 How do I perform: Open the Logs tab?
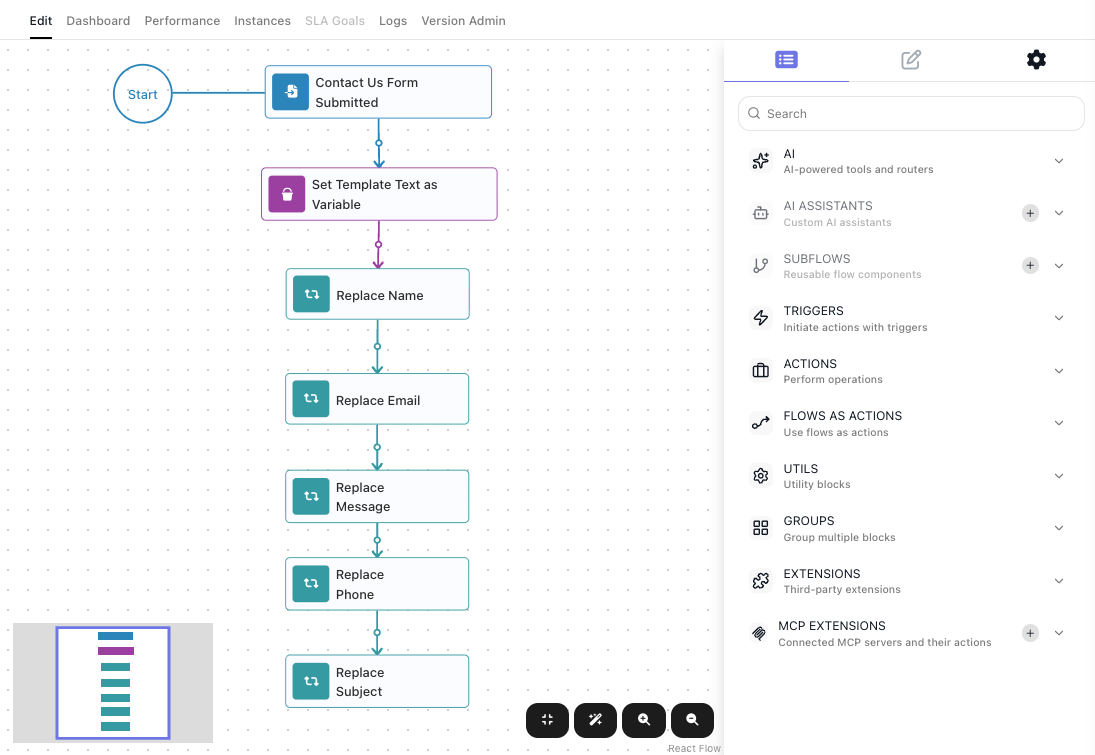pyautogui.click(x=393, y=21)
